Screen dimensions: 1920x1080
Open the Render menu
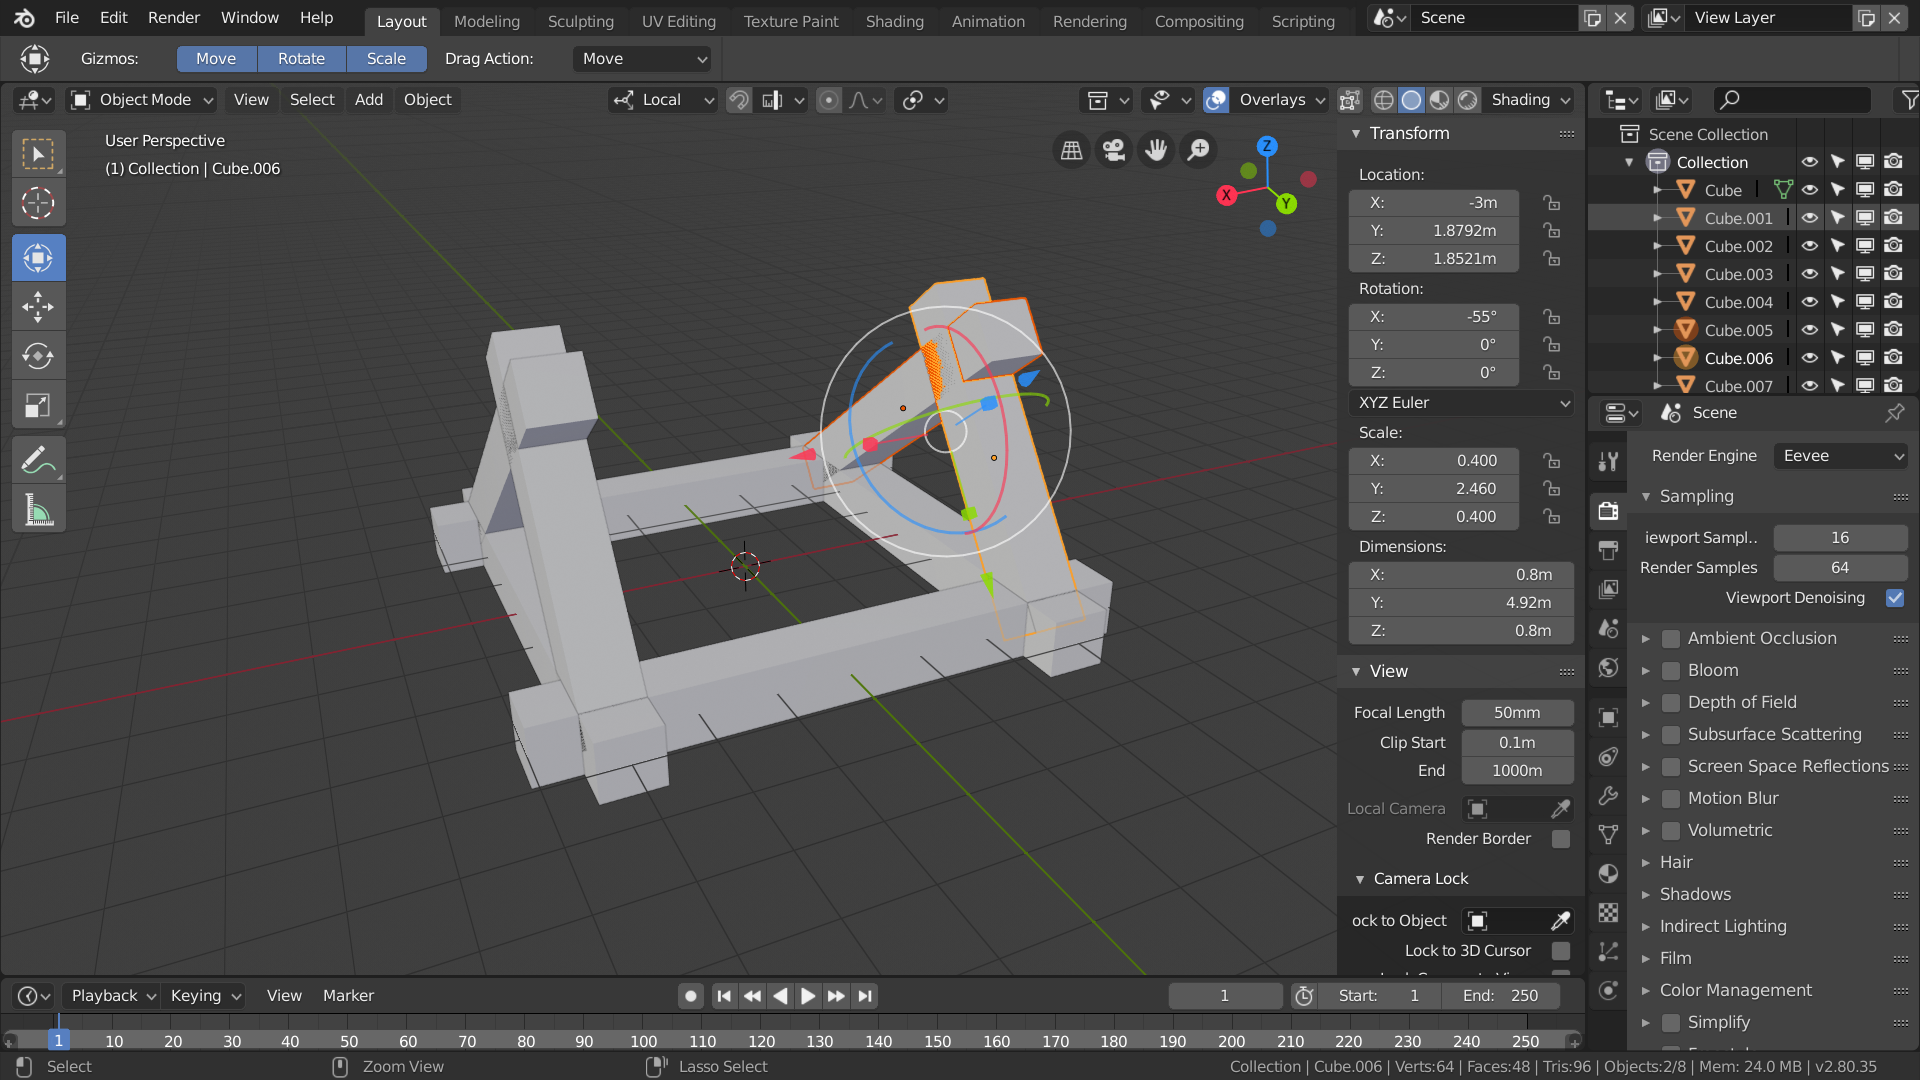coord(174,18)
